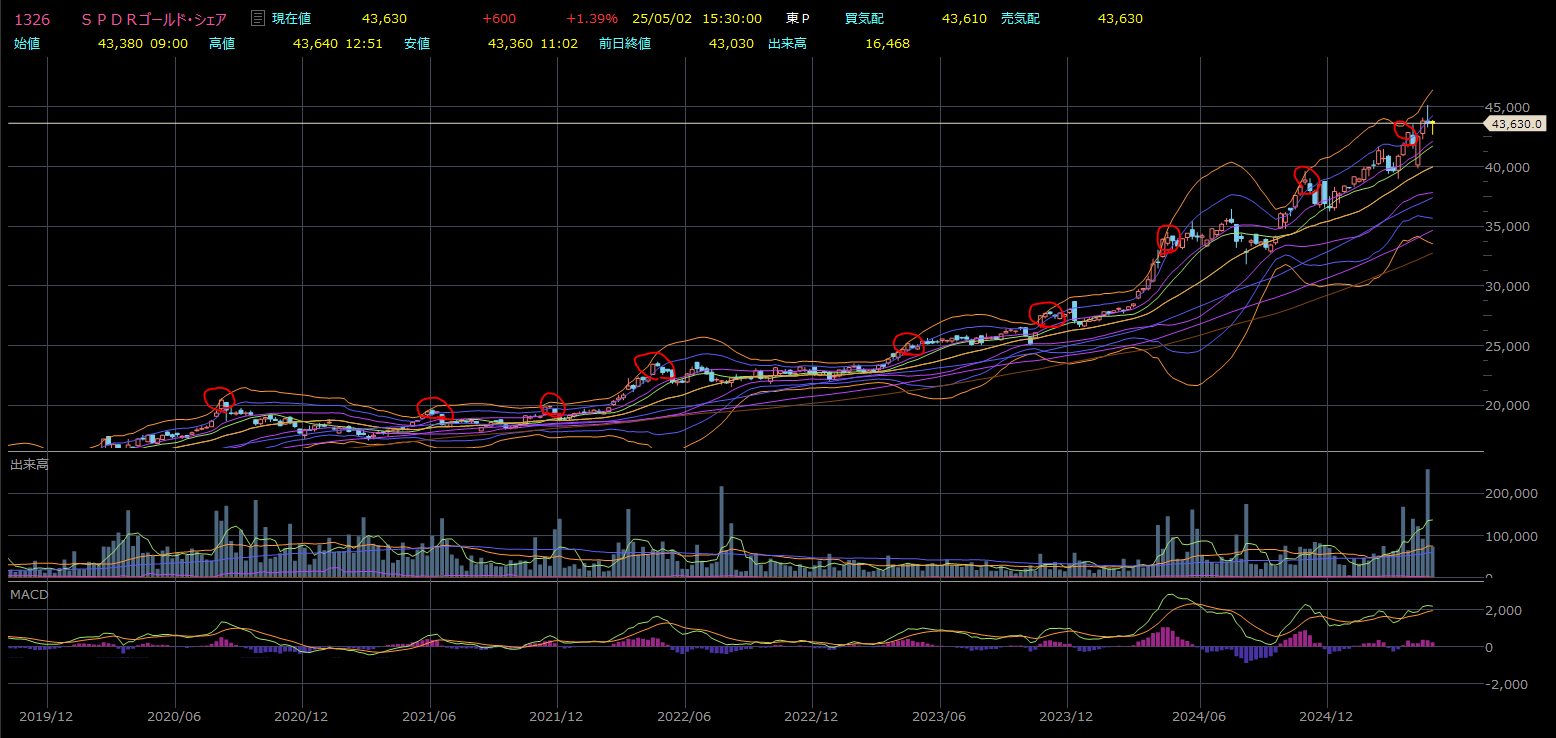This screenshot has width=1556, height=738.
Task: Click the document icon beside 現在値
Action: click(258, 18)
